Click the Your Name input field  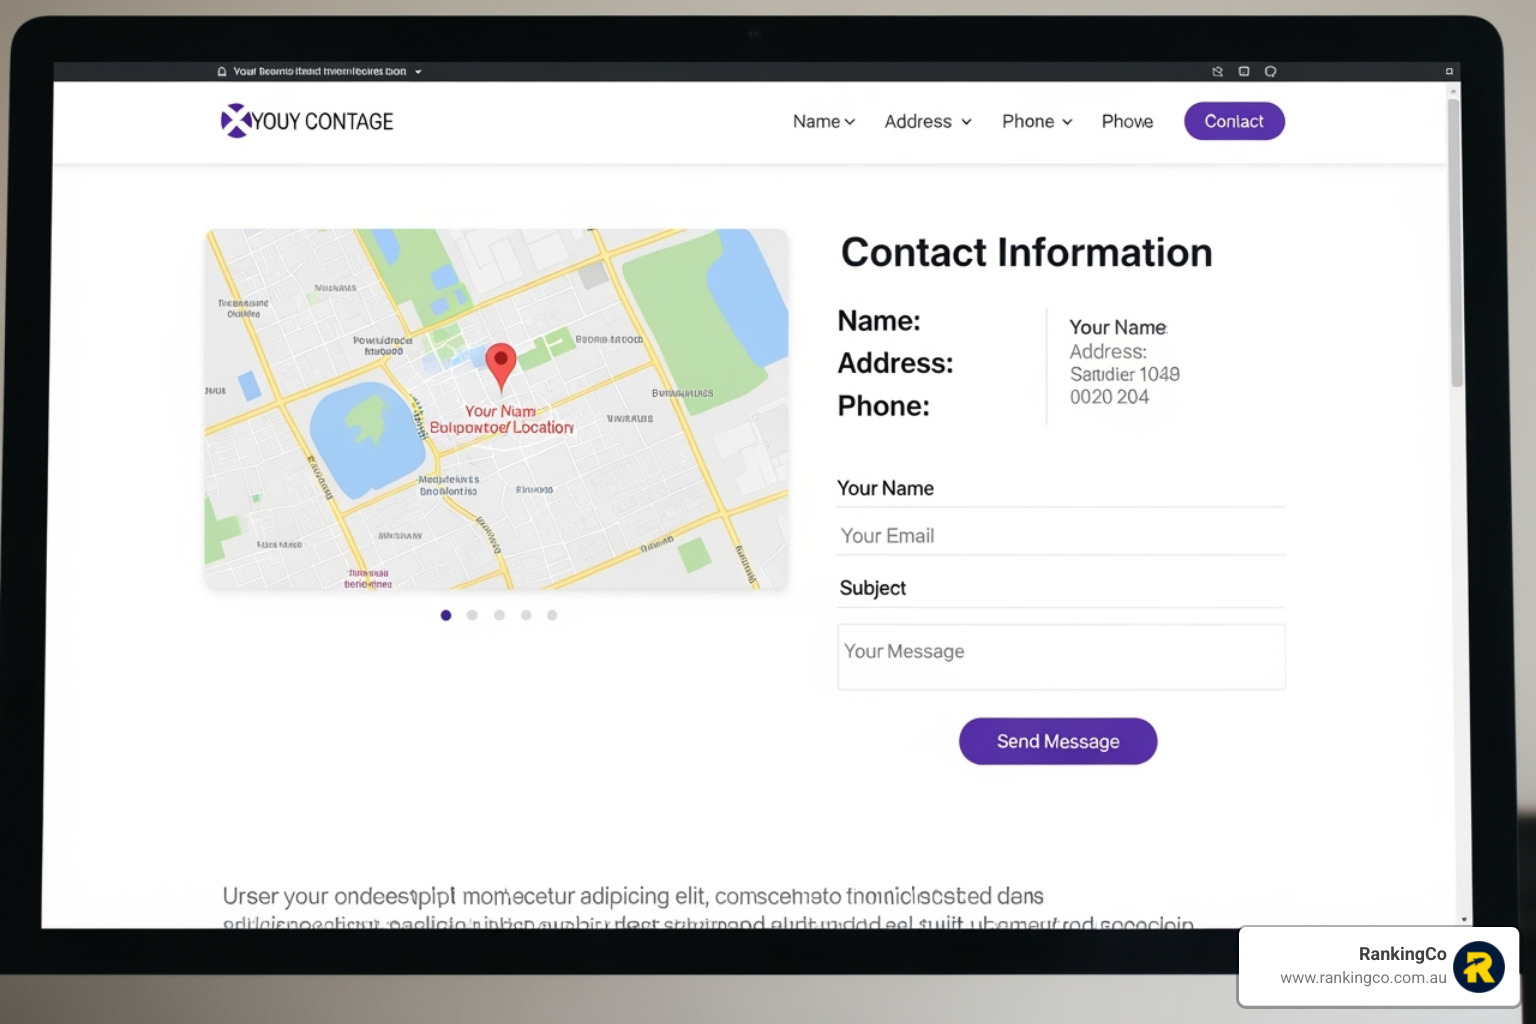[x=1061, y=489]
